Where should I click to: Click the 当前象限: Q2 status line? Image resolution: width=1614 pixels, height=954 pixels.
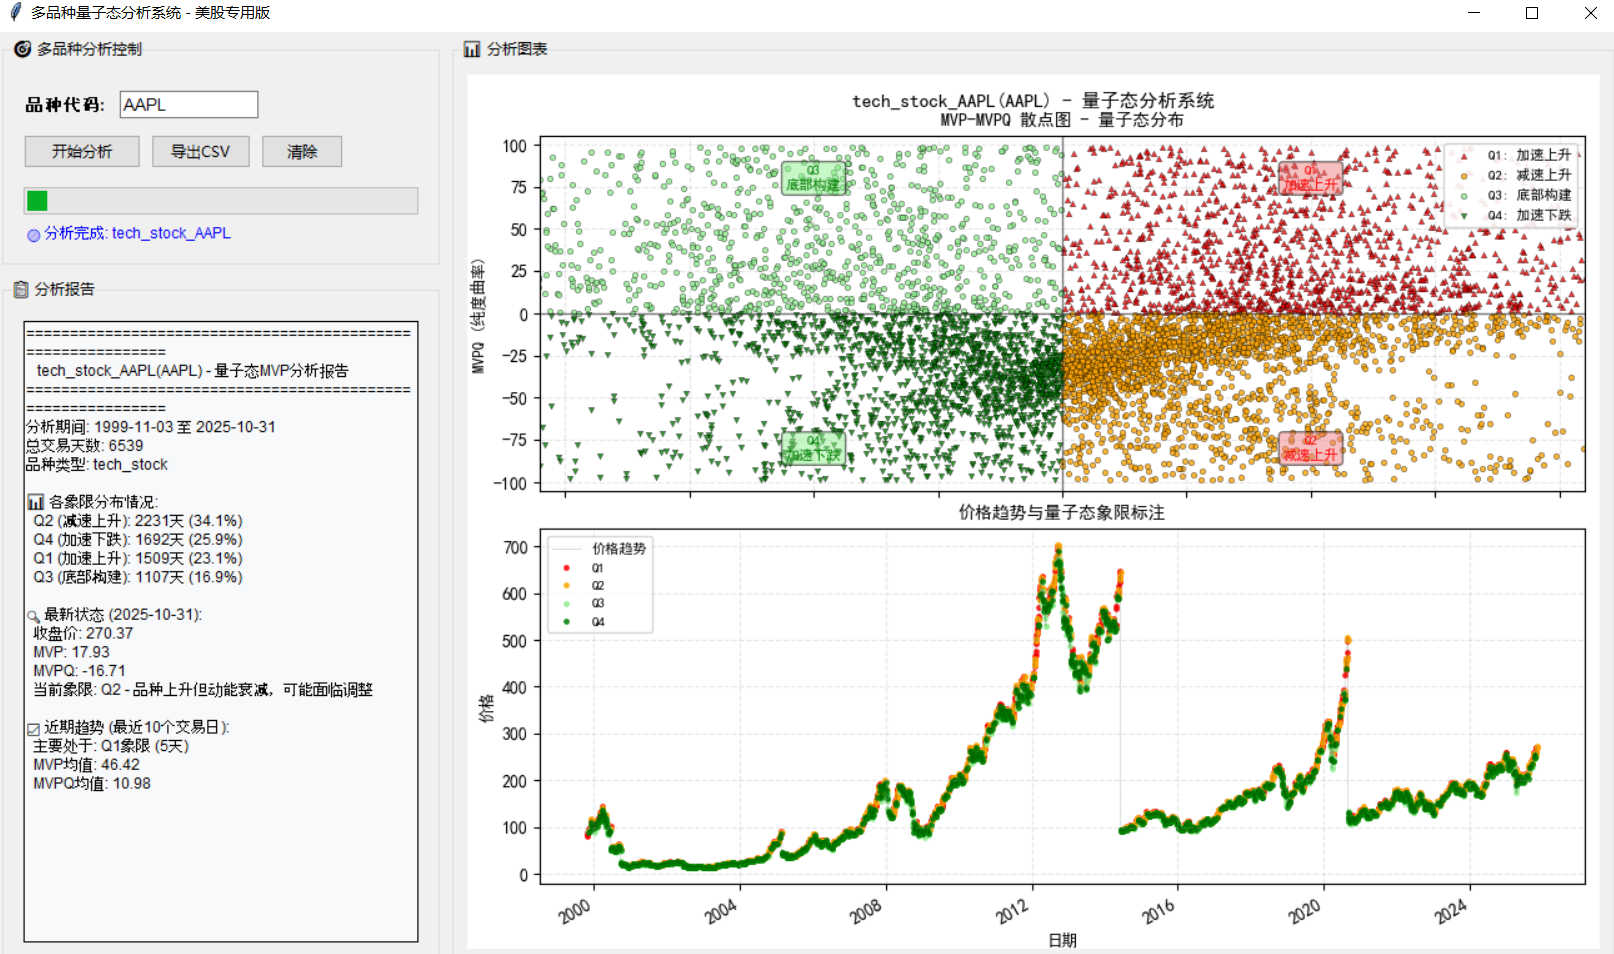[x=203, y=690]
